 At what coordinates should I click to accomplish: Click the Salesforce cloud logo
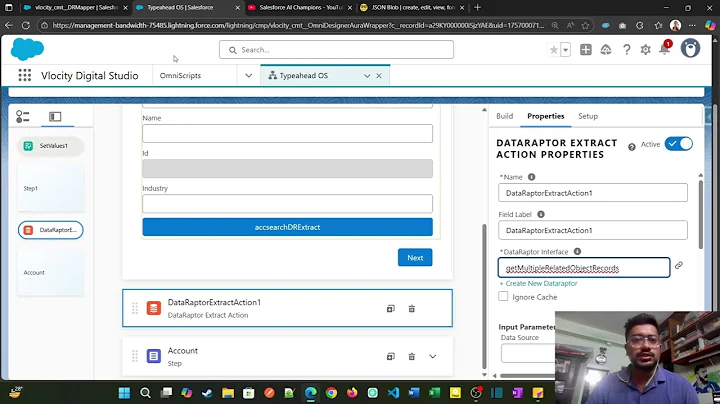pos(27,49)
